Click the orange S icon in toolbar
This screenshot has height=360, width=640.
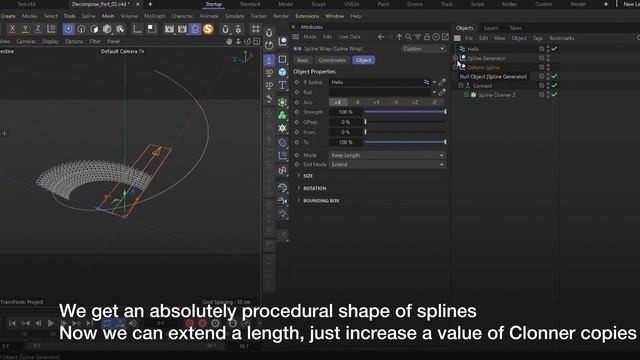pyautogui.click(x=208, y=29)
